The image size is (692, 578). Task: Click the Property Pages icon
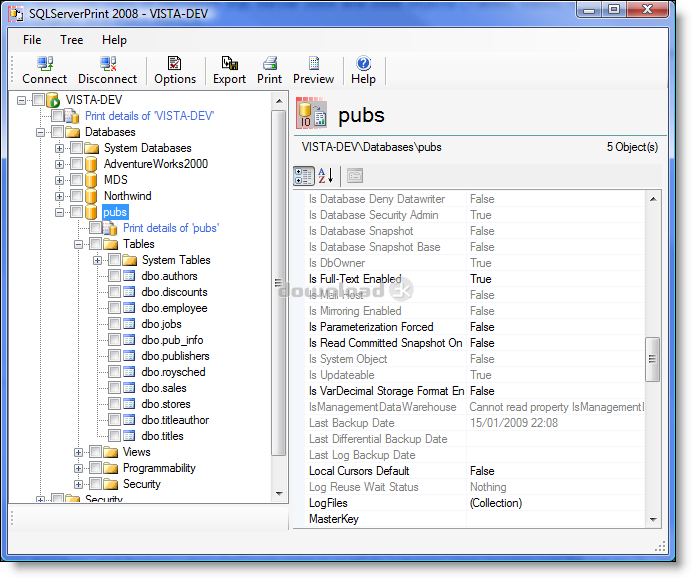pyautogui.click(x=355, y=176)
